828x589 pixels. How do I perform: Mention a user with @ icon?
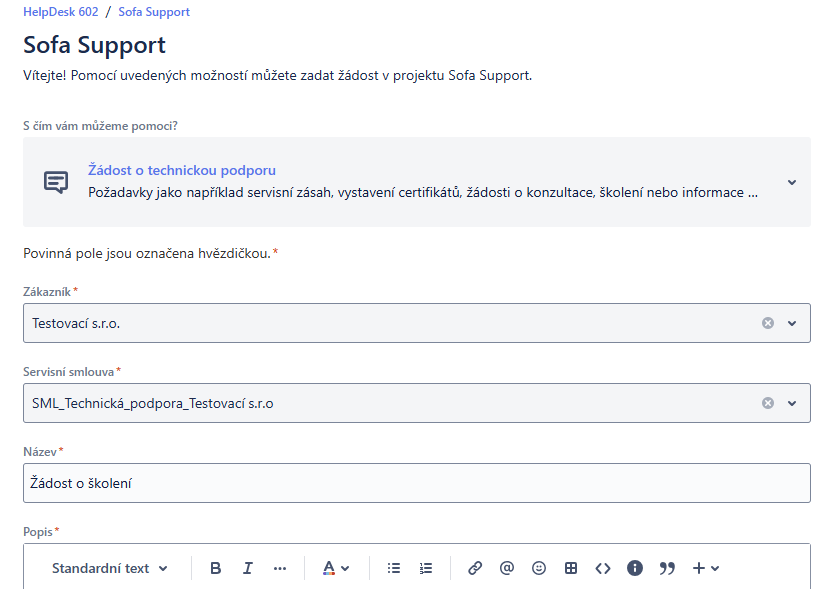[507, 568]
